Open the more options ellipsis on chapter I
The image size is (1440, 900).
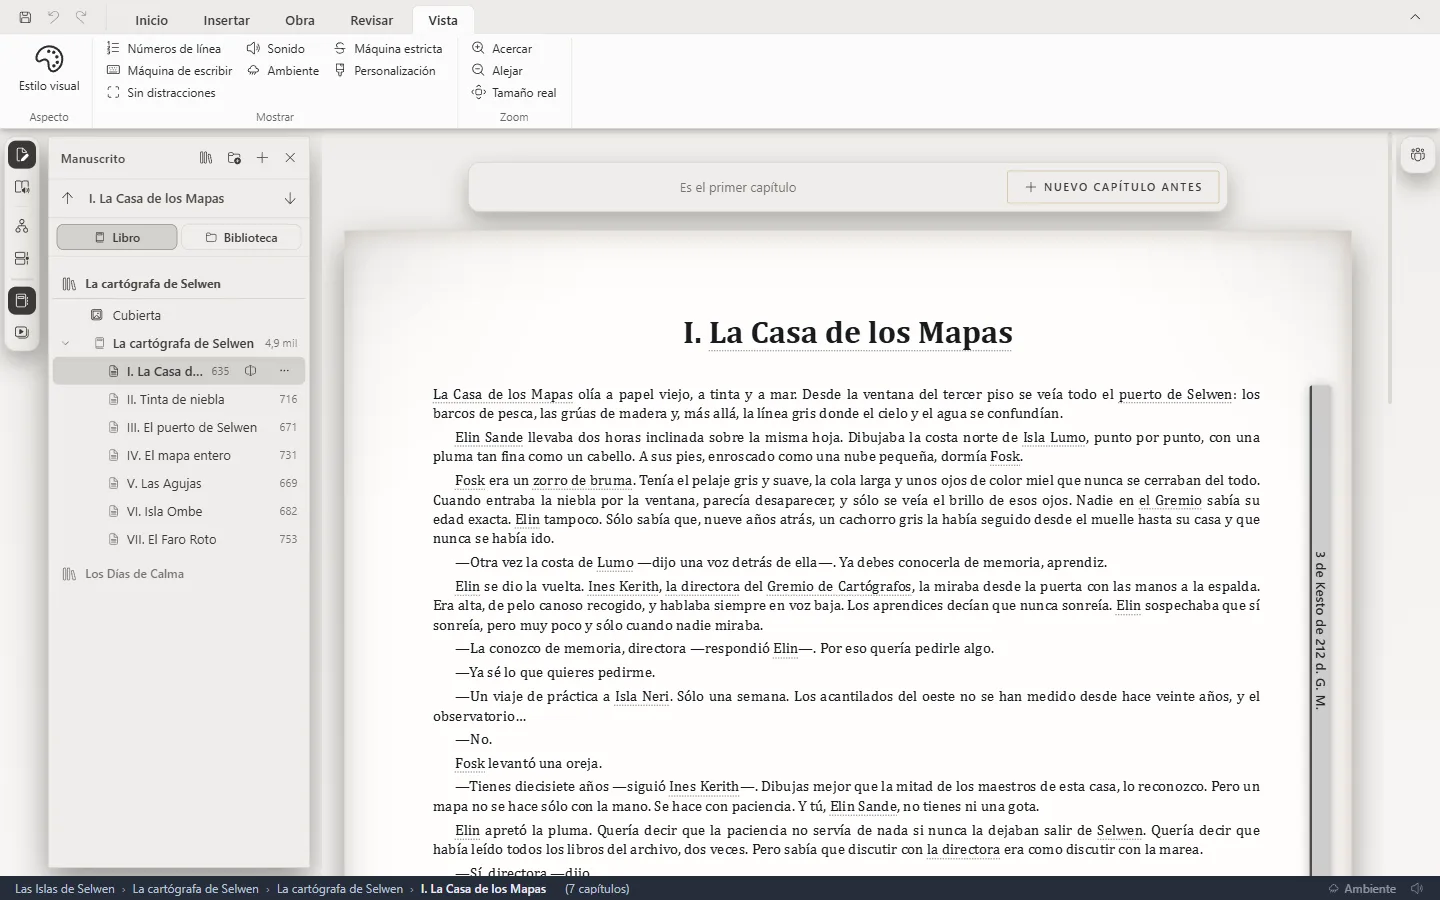click(284, 371)
